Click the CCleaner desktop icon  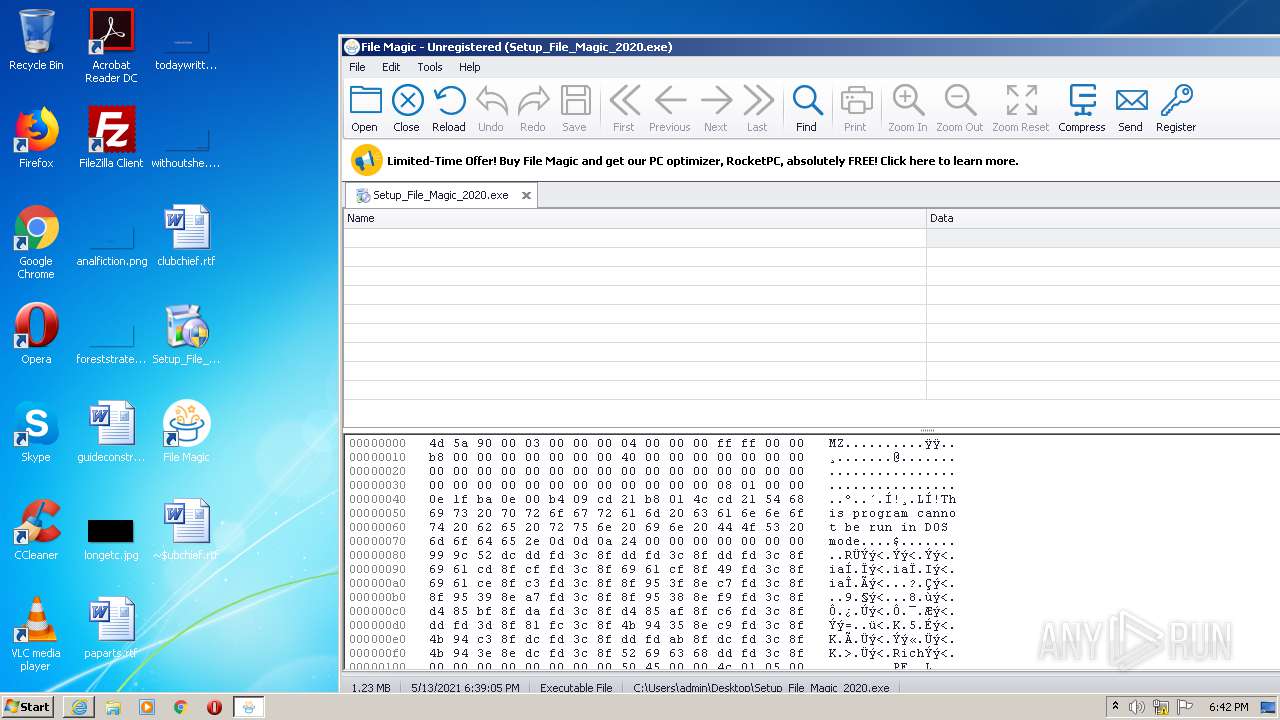[x=36, y=530]
